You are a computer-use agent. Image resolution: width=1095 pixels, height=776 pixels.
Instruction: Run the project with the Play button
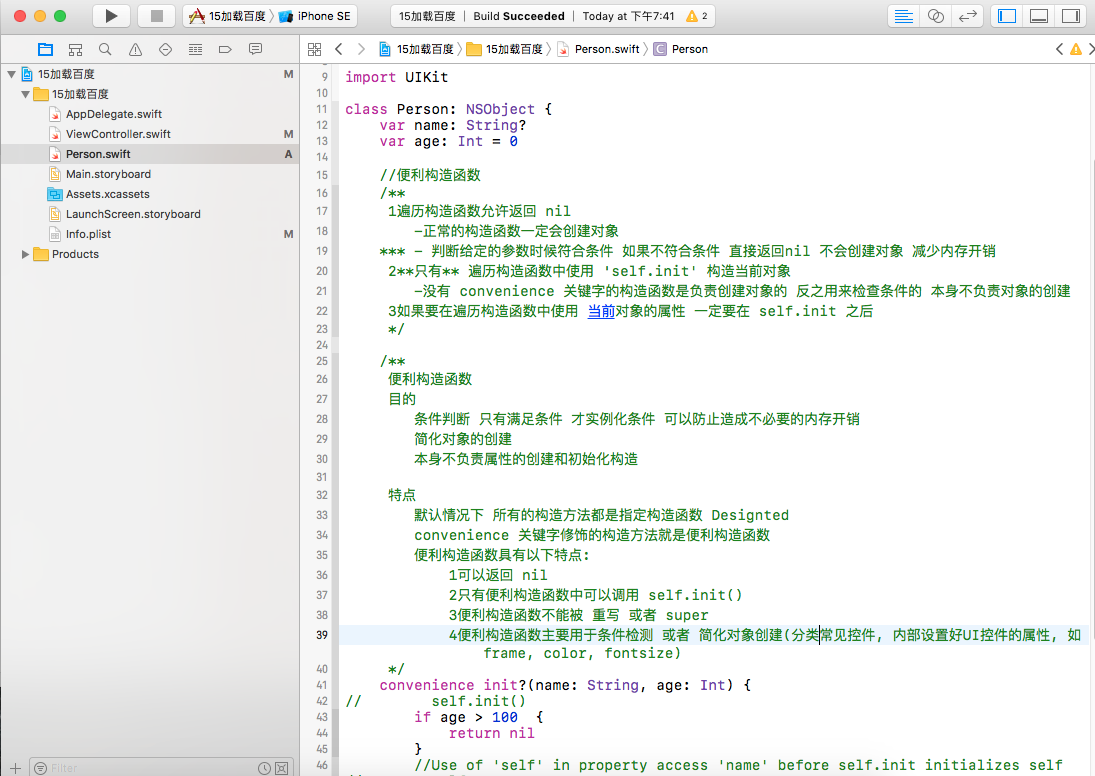pyautogui.click(x=111, y=15)
